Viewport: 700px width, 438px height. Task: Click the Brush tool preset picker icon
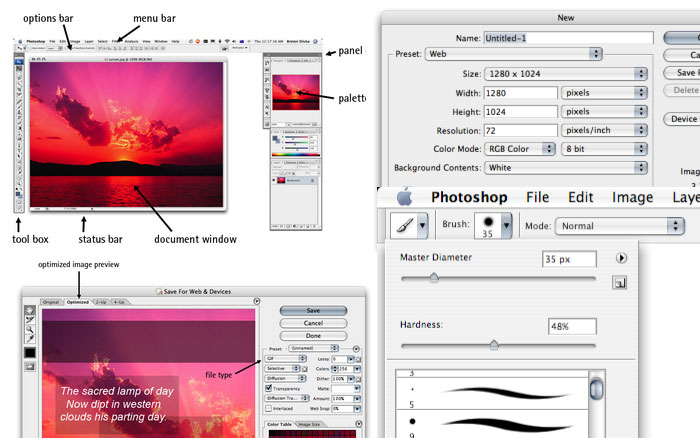coord(405,225)
